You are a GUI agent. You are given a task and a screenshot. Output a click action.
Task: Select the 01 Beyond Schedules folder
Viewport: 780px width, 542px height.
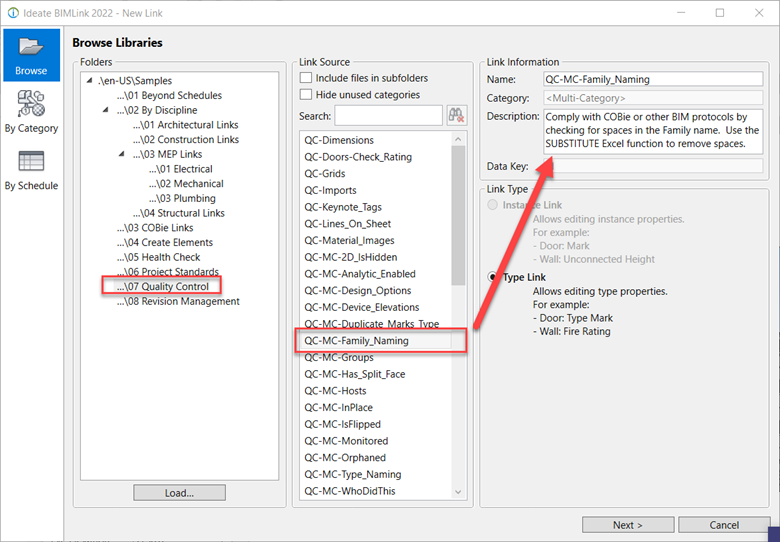pos(169,95)
